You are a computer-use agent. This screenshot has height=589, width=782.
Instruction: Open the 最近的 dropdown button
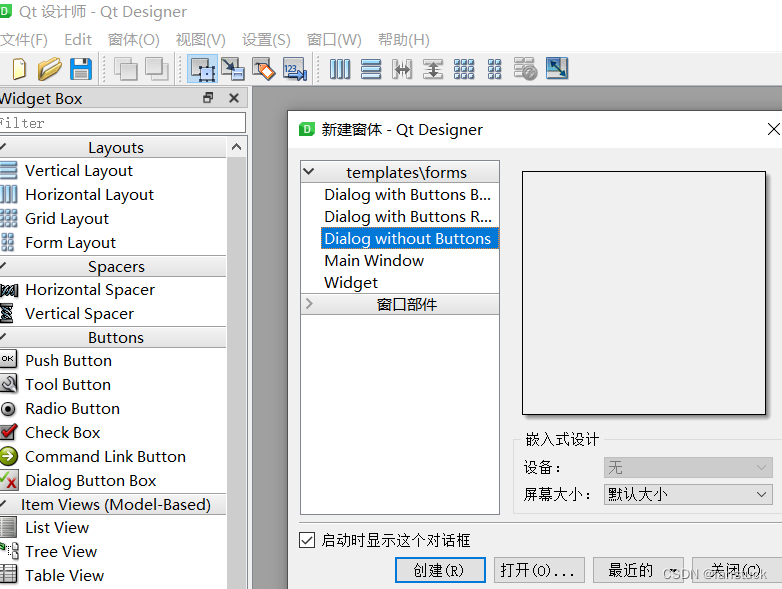tap(638, 570)
